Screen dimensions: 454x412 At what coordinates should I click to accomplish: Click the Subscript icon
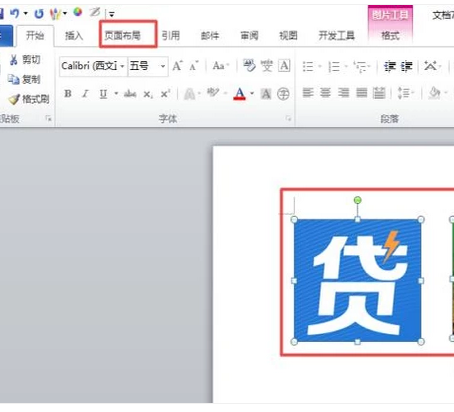pyautogui.click(x=148, y=94)
